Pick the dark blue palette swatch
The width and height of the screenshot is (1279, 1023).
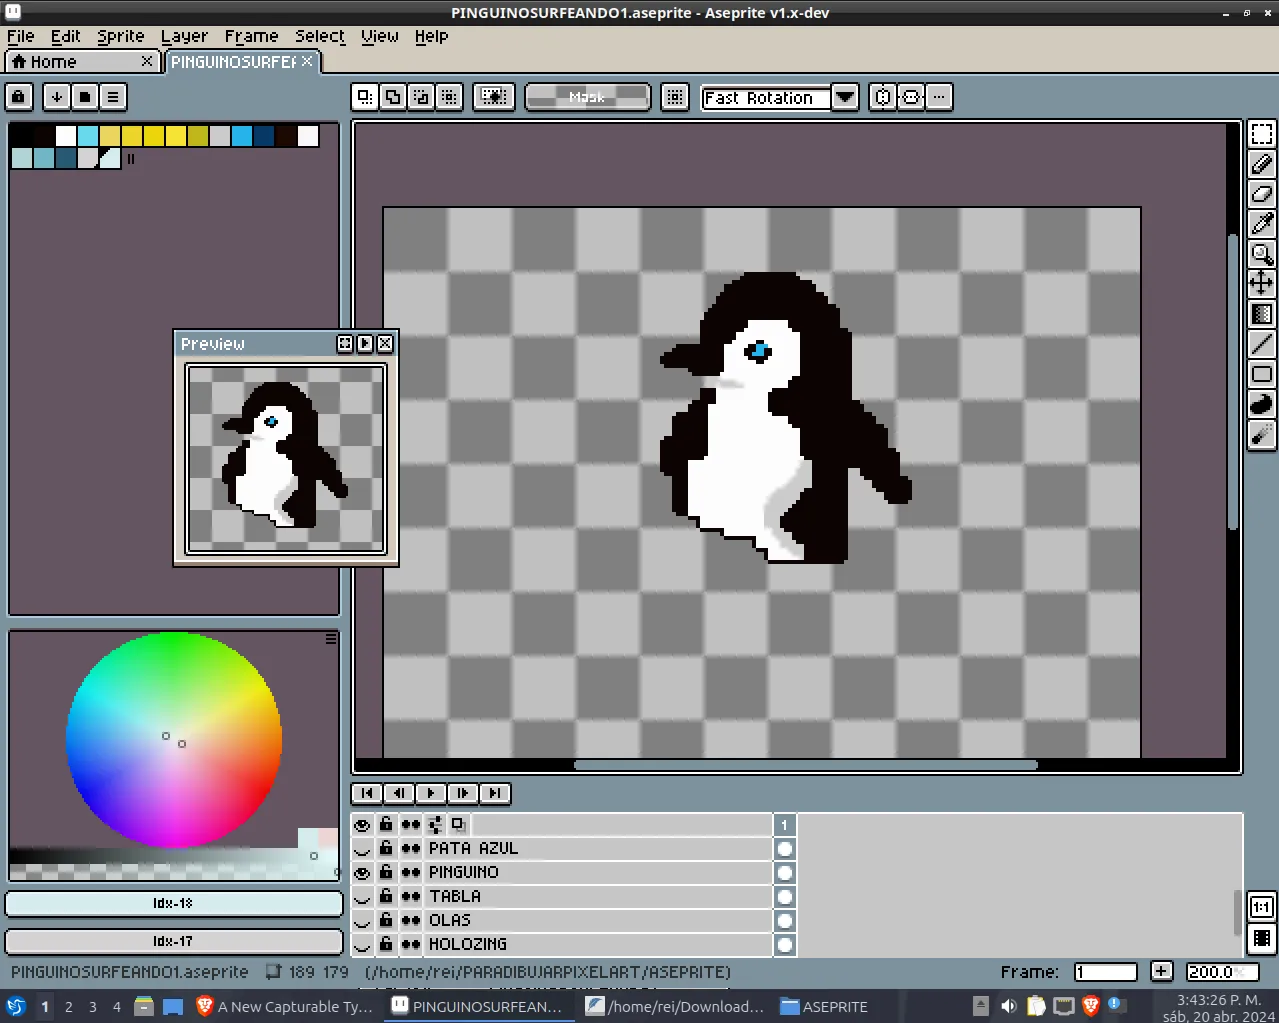pos(263,136)
